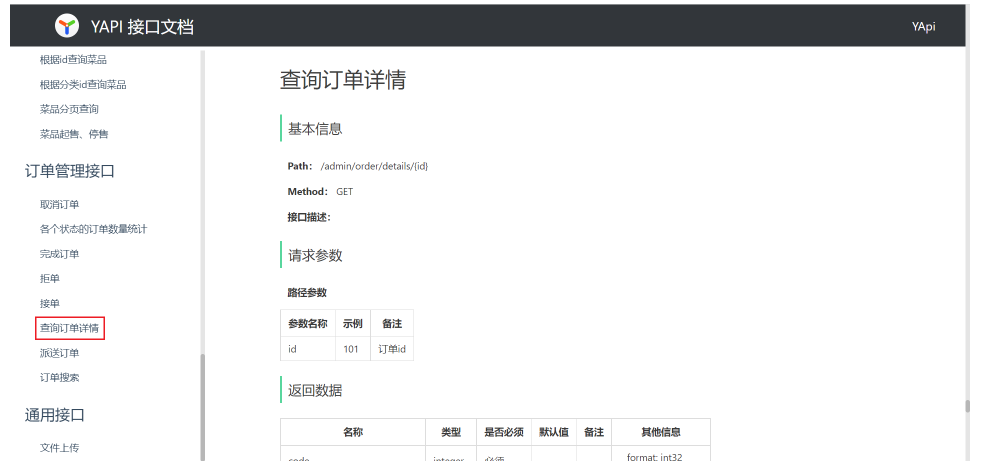Click the page's right vertical scrollbar thumb
Screen dimensions: 991x471
tap(967, 407)
